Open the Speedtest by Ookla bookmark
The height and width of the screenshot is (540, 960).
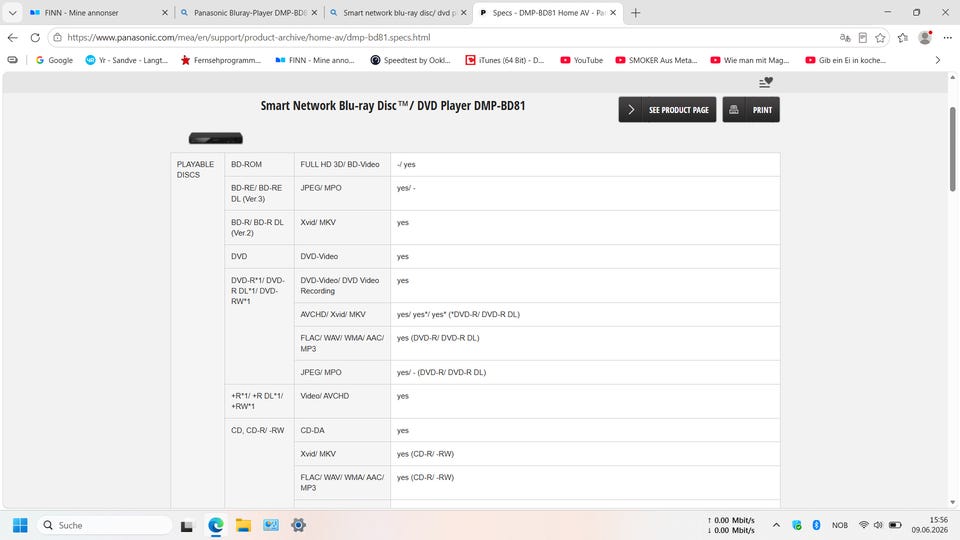[411, 60]
